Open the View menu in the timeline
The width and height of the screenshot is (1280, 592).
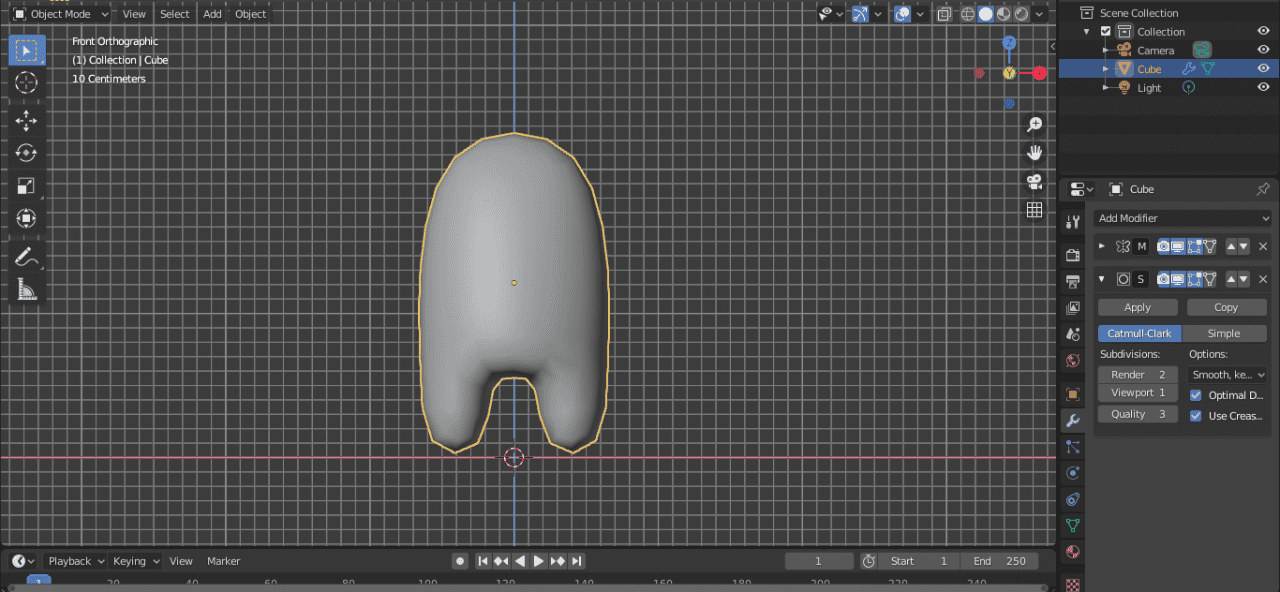pos(181,561)
